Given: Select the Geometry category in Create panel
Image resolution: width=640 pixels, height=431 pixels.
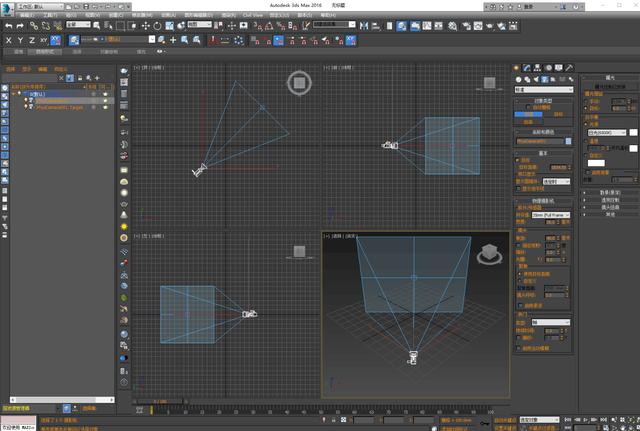Looking at the screenshot, I should 518,80.
